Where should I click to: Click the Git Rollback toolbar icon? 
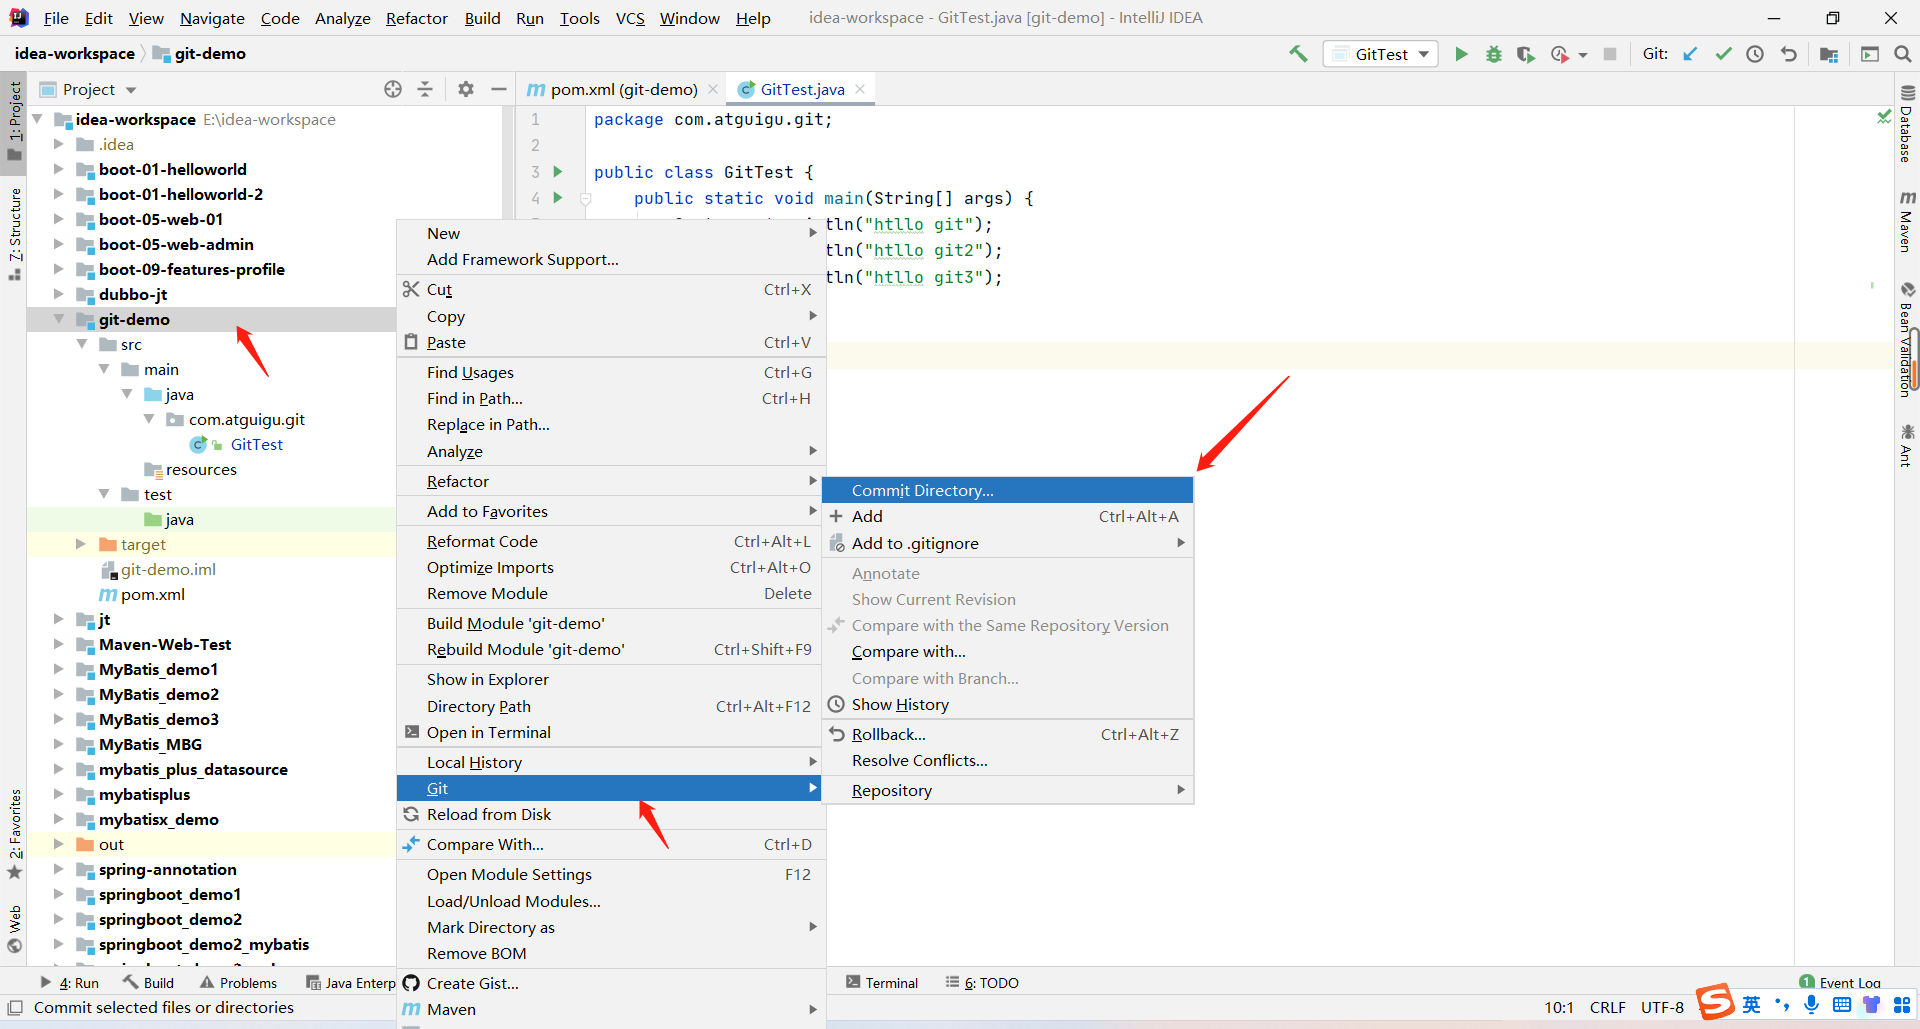pyautogui.click(x=1788, y=54)
